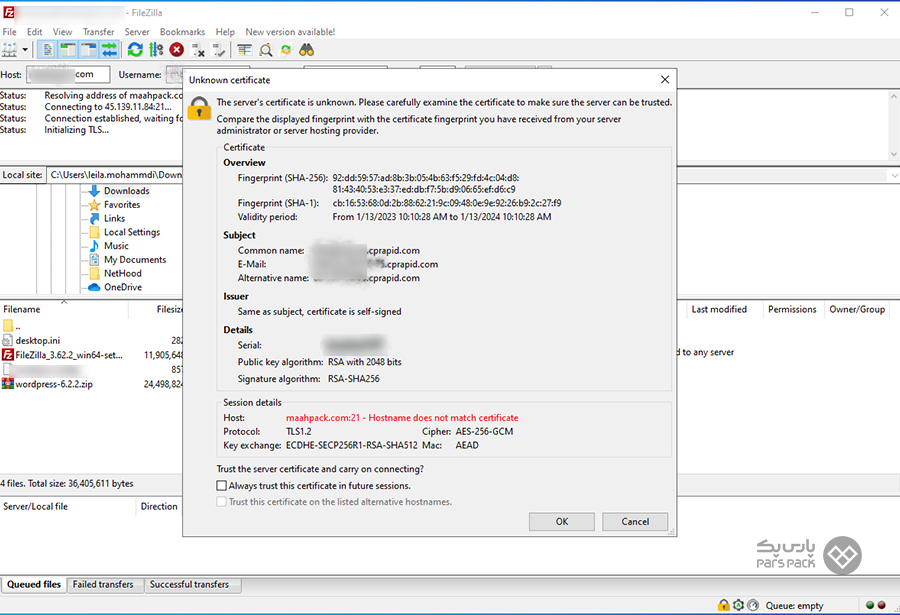Image resolution: width=900 pixels, height=615 pixels.
Task: Toggle local directory tree display icon
Action: (x=68, y=51)
